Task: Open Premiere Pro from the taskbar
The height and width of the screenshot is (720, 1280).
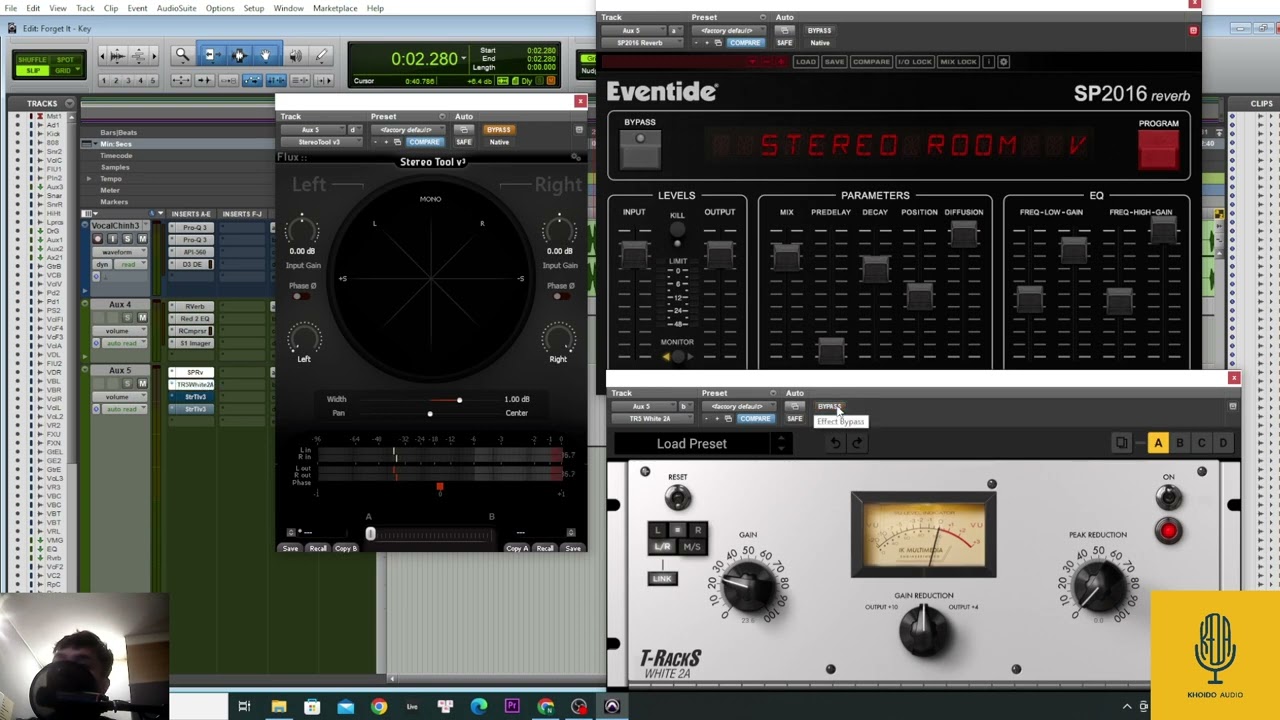Action: click(512, 707)
